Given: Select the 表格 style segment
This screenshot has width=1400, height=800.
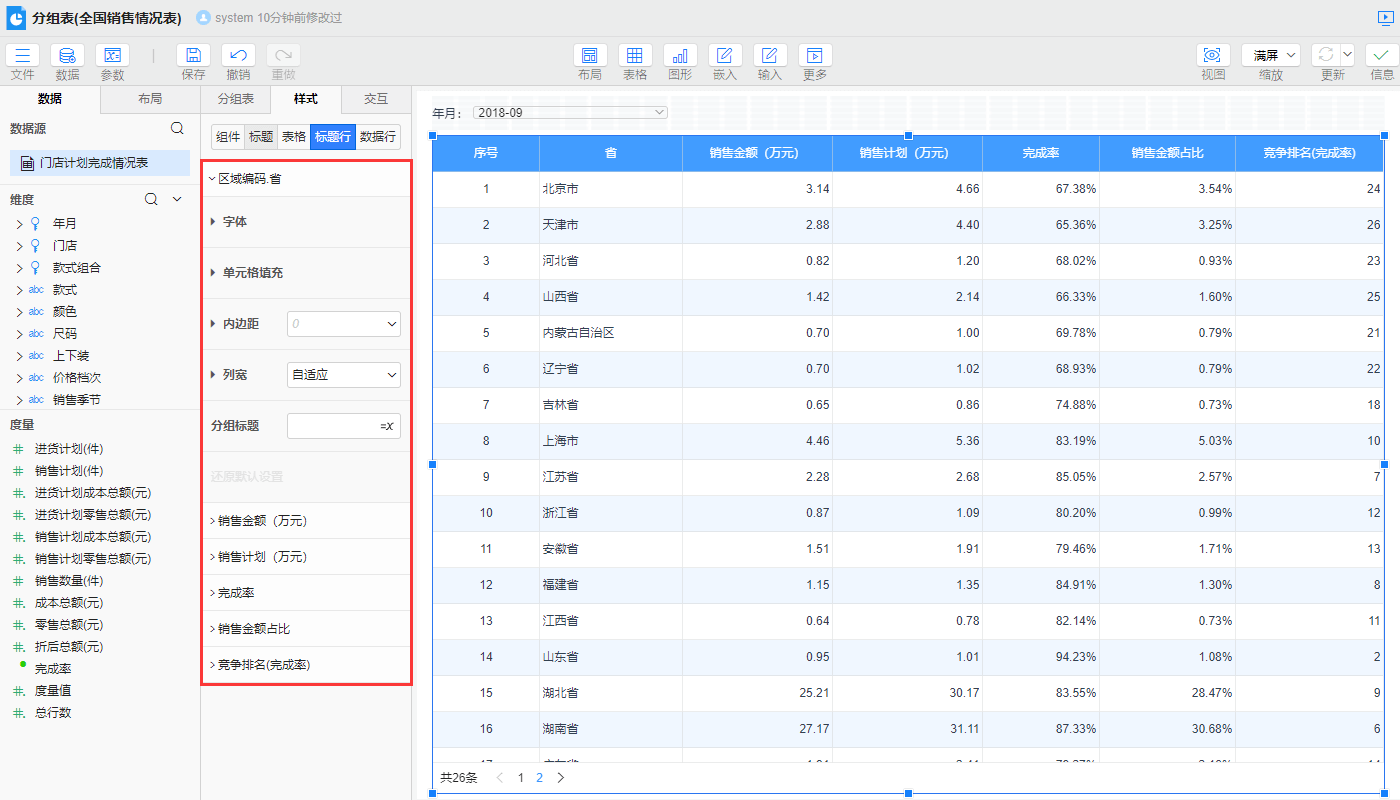Looking at the screenshot, I should pyautogui.click(x=293, y=137).
